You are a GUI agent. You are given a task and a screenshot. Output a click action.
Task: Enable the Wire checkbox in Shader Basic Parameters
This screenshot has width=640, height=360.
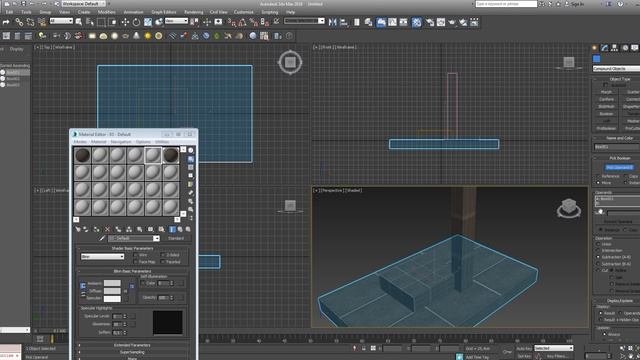[x=136, y=255]
